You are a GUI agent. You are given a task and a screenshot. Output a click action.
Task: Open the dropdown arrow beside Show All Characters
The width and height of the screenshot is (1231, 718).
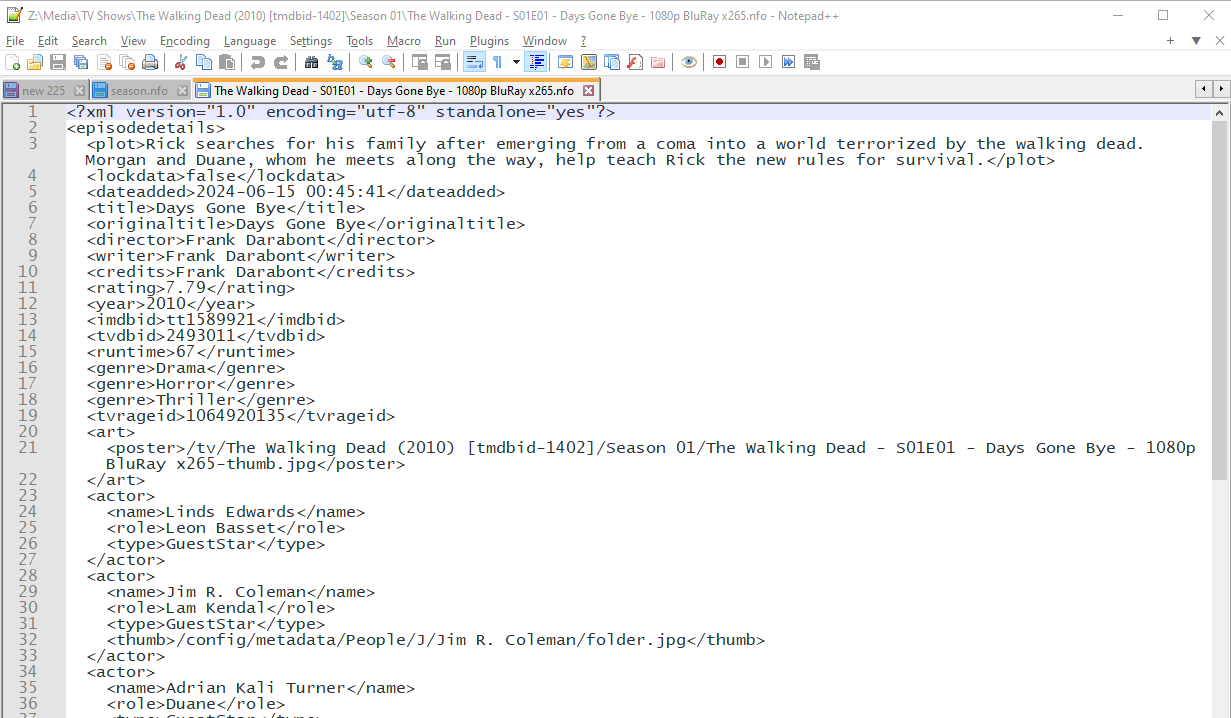tap(516, 62)
